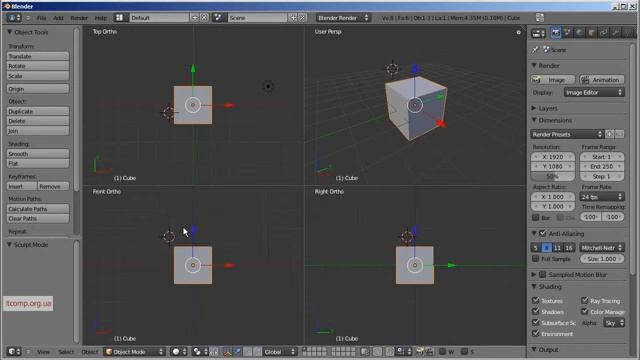Open Render properties tab camera icon

tap(556, 33)
